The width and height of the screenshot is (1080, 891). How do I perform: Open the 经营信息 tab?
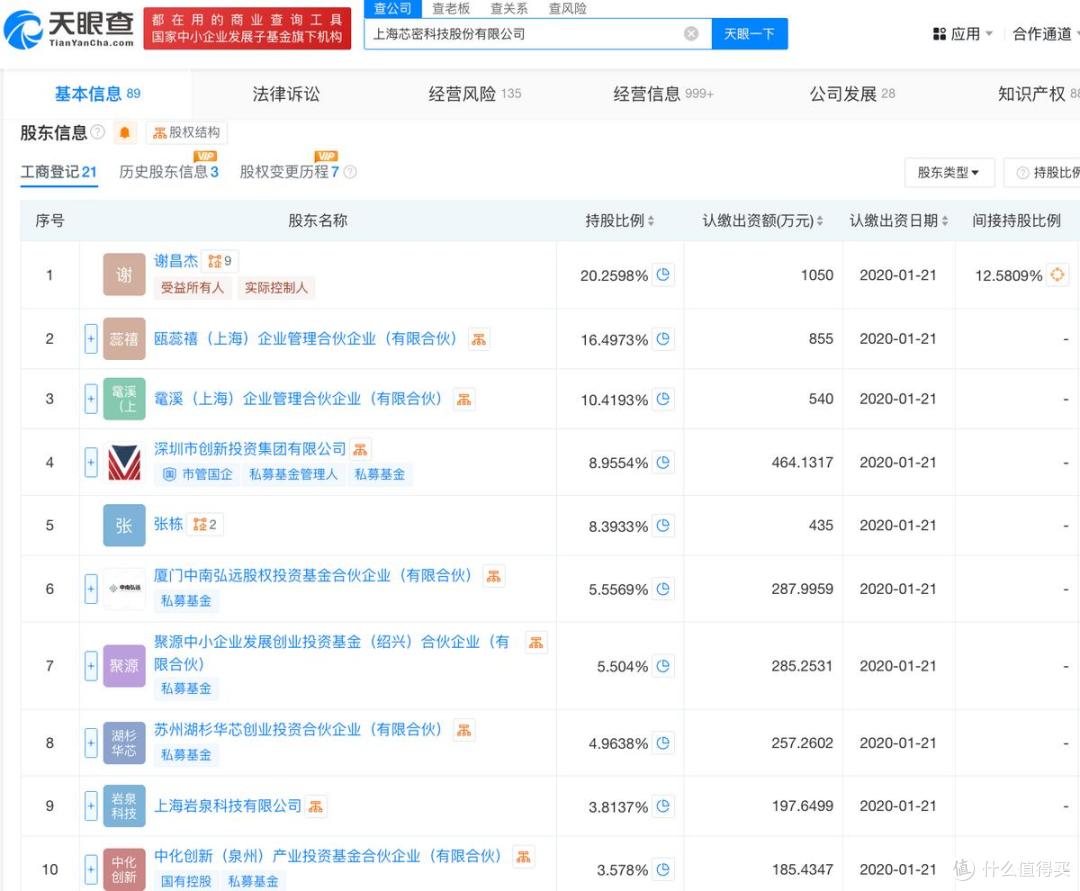click(663, 94)
